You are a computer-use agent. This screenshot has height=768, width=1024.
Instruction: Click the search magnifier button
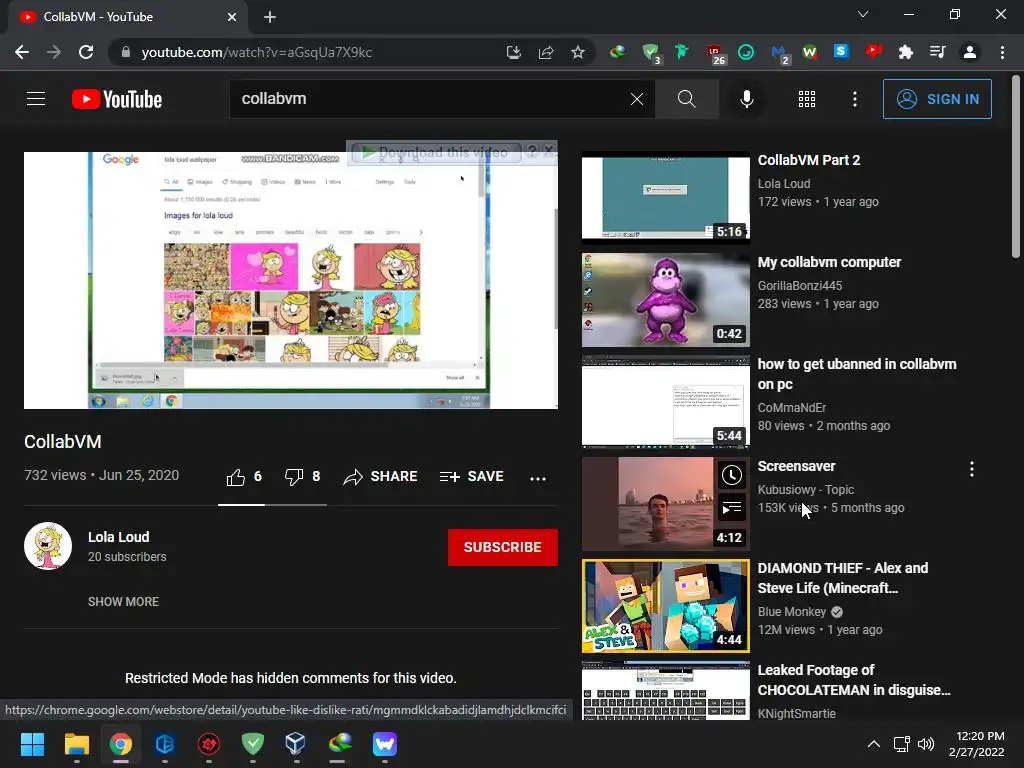pos(686,99)
